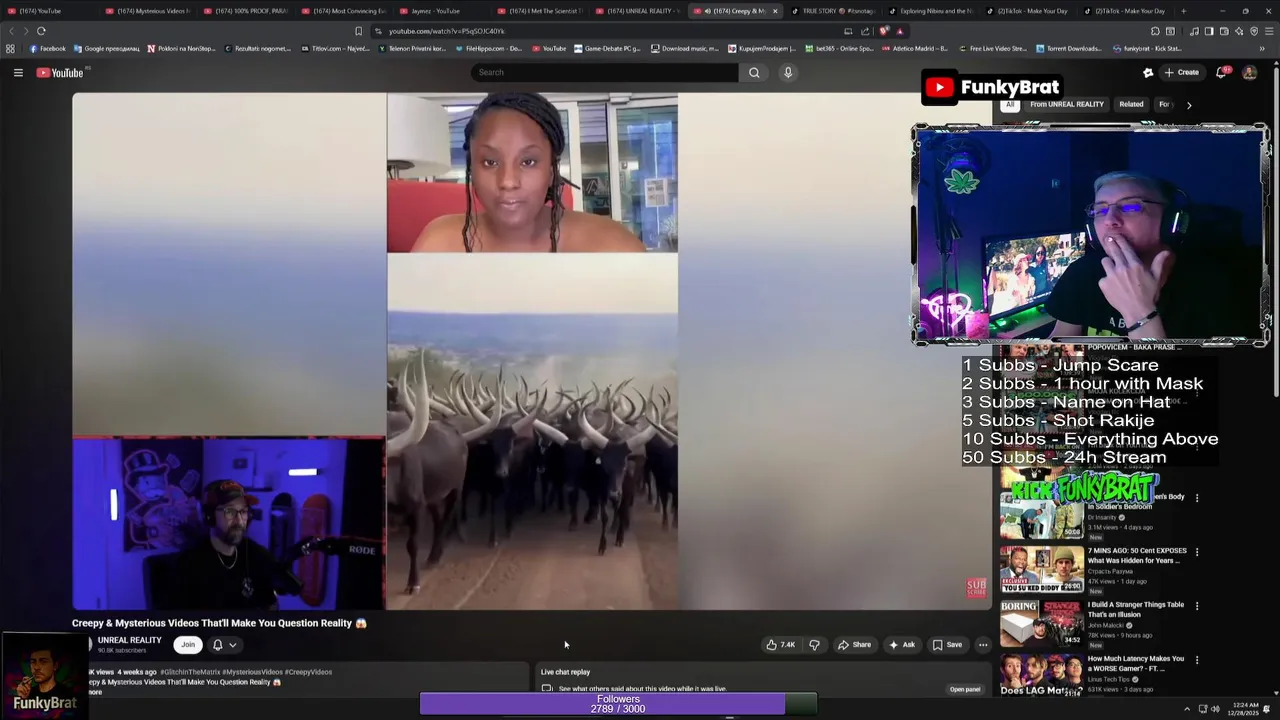Open the Leo AI sparkle icon
1280x720 pixels.
[1239, 31]
